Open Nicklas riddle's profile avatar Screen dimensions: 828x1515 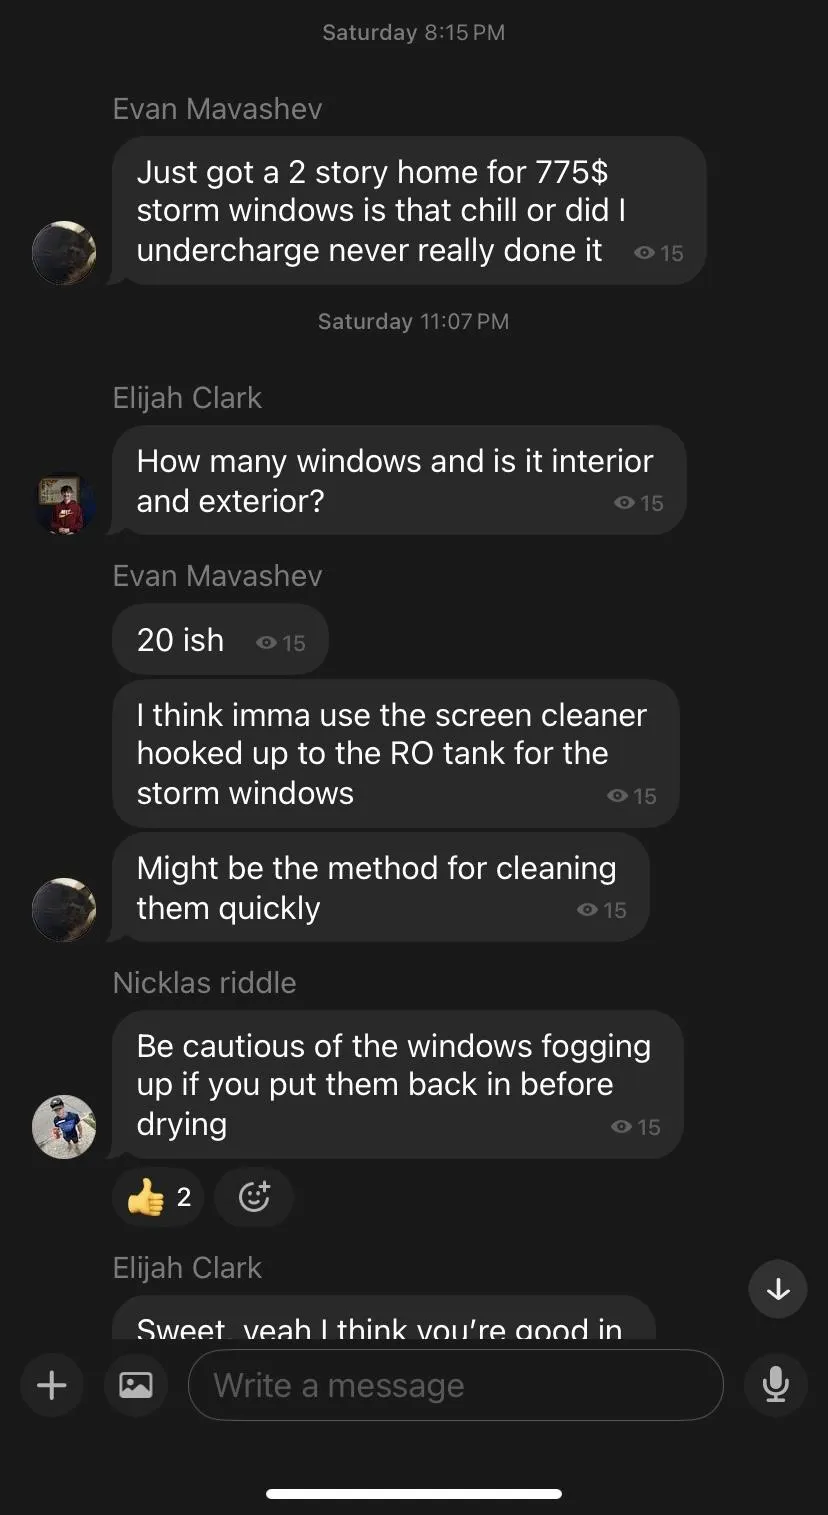[64, 1127]
